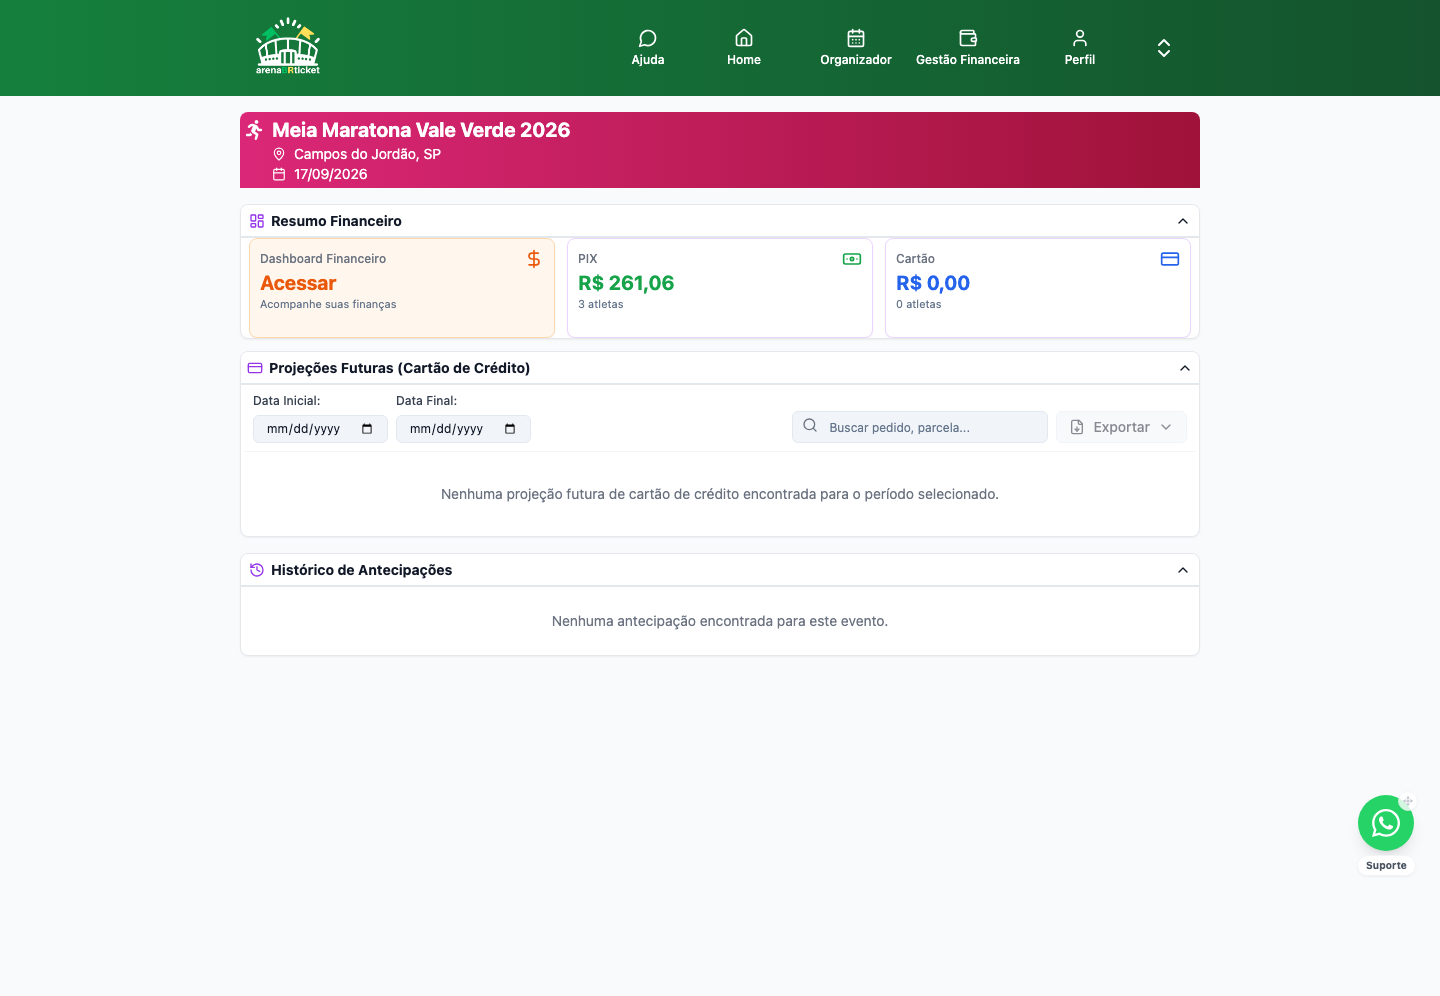The width and height of the screenshot is (1440, 996).
Task: Open Gestão Financeira in the navigation
Action: click(x=968, y=48)
